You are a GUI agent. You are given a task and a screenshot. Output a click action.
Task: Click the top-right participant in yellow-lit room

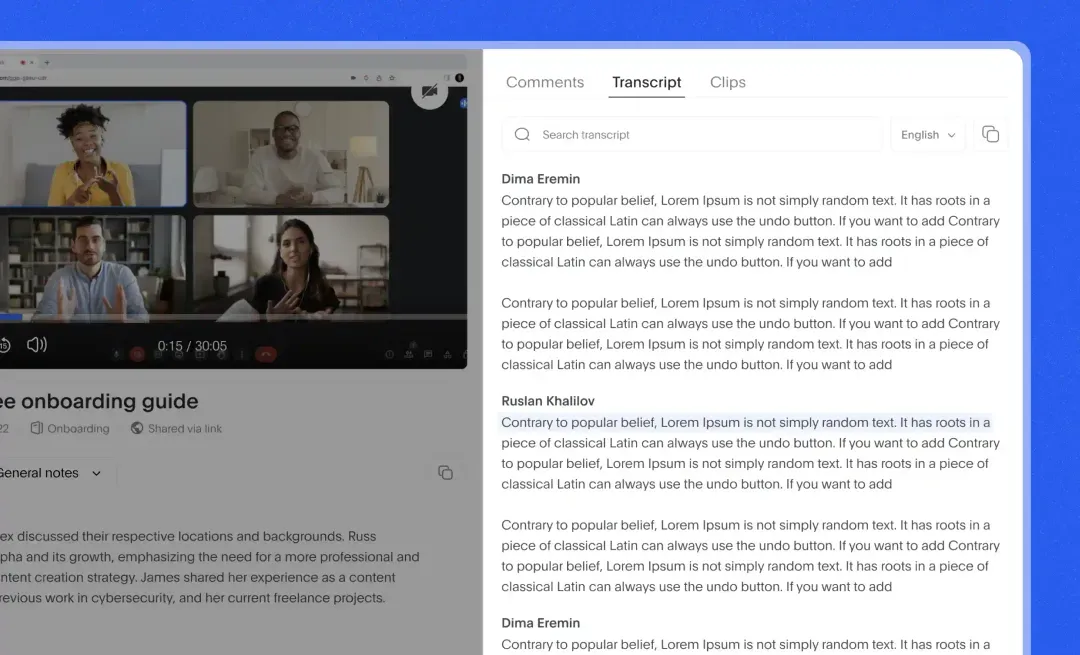coord(290,152)
